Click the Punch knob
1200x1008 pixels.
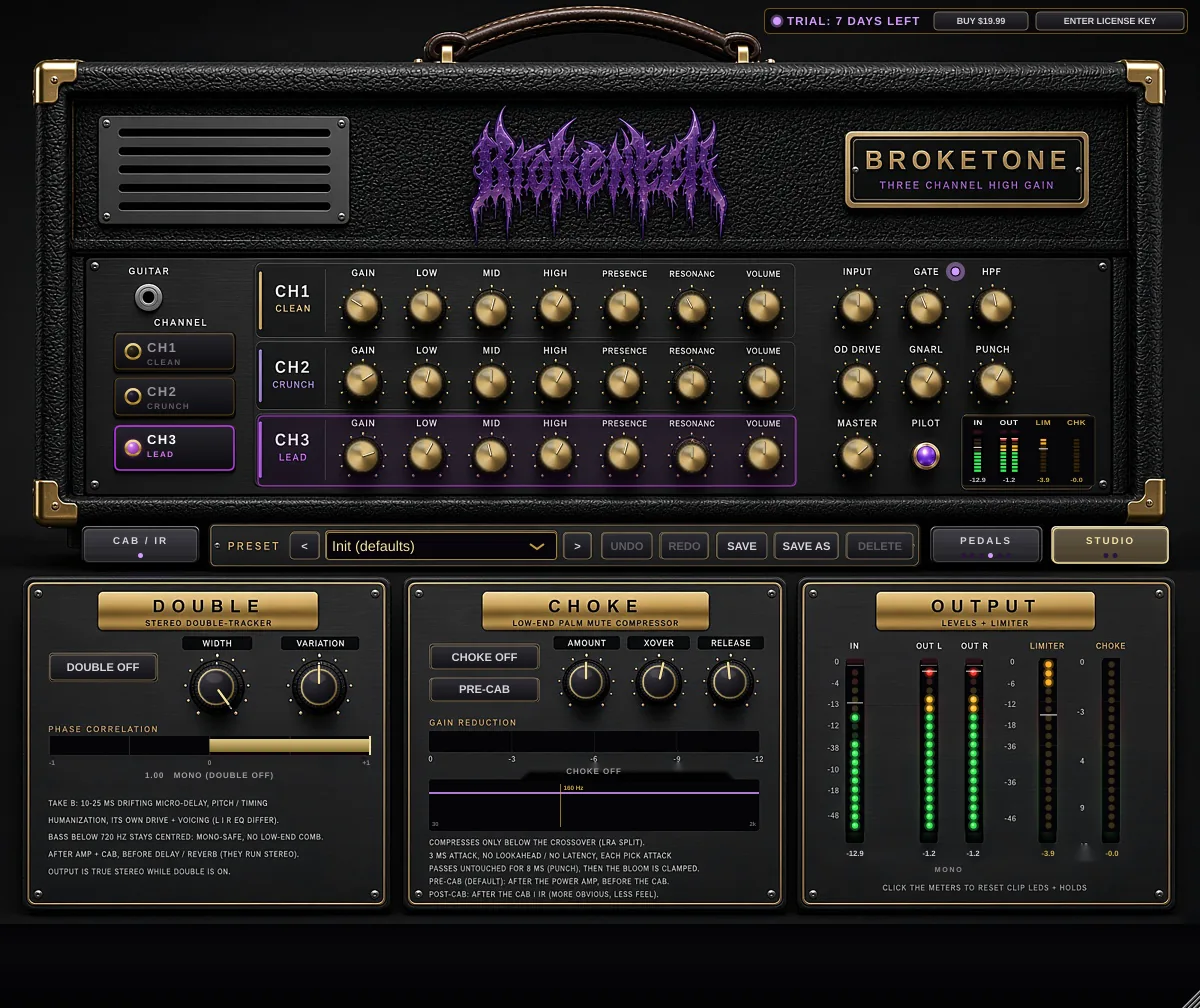(x=993, y=381)
